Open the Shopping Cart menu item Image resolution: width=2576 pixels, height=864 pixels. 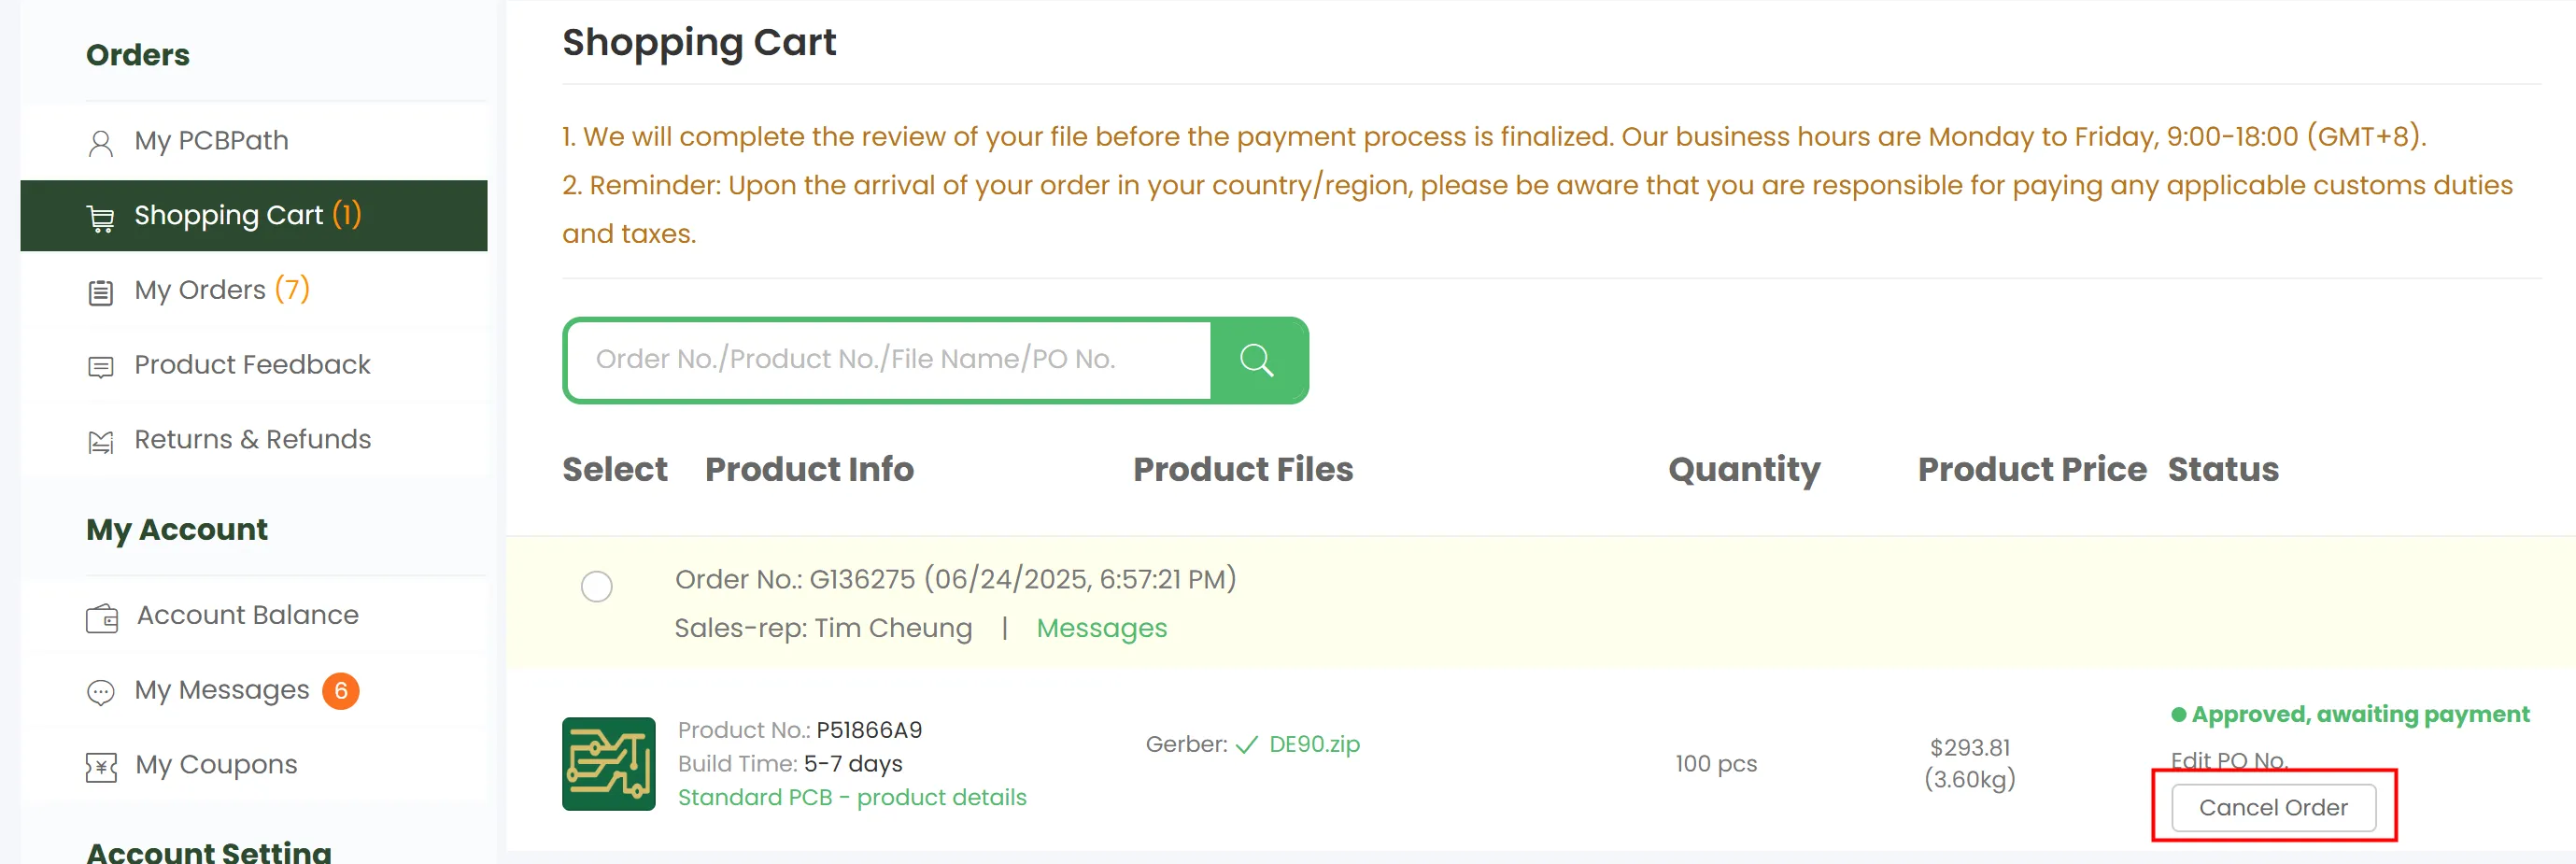click(x=229, y=215)
